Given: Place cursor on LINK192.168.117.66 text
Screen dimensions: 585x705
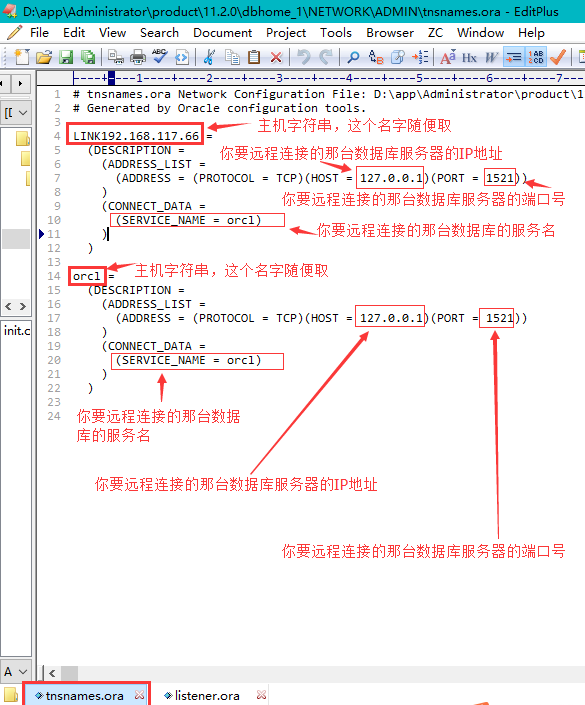Looking at the screenshot, I should pyautogui.click(x=136, y=136).
